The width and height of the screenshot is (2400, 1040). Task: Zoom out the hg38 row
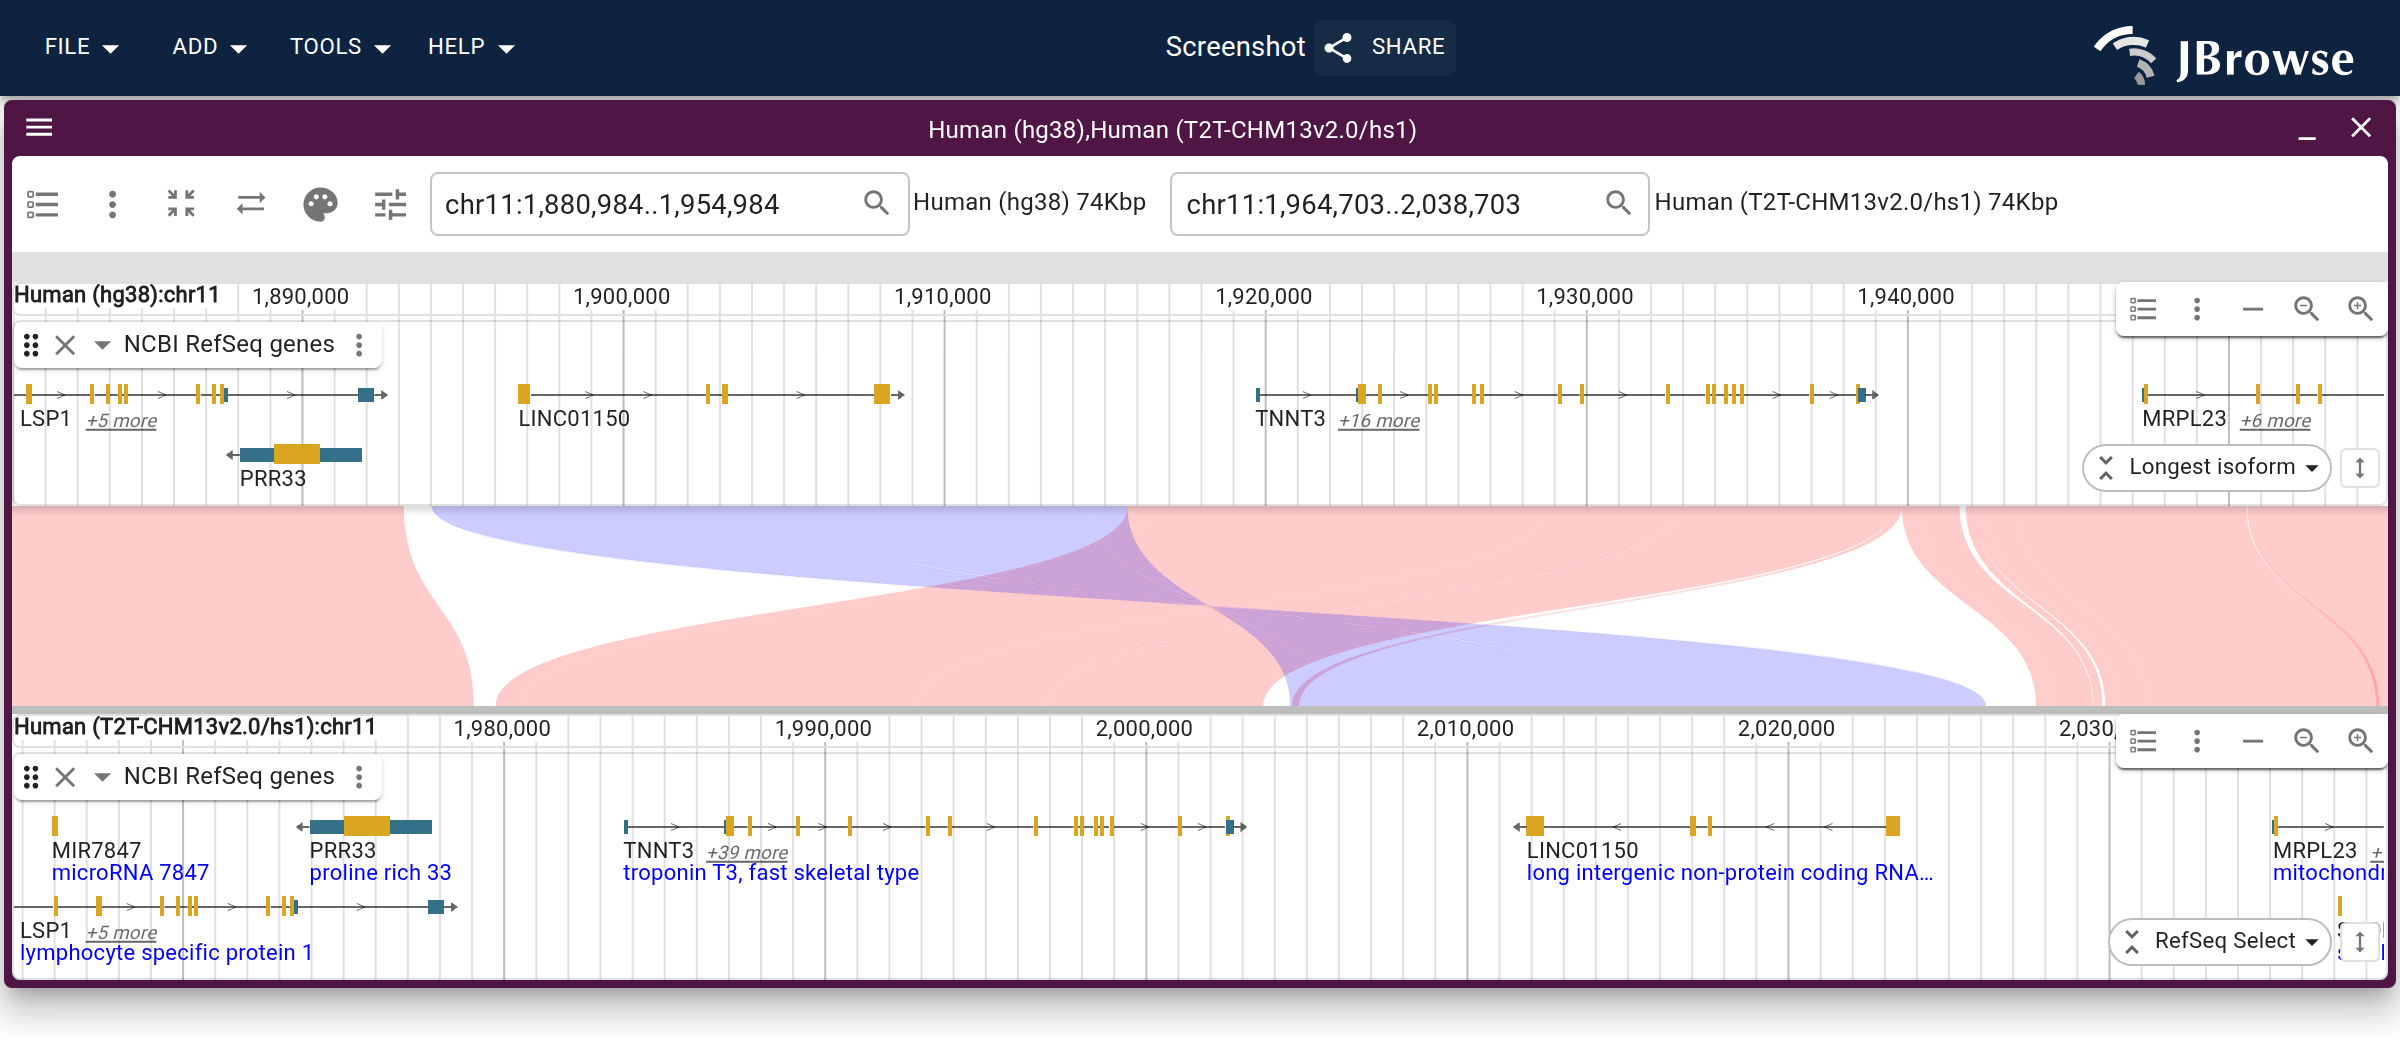click(x=2306, y=309)
